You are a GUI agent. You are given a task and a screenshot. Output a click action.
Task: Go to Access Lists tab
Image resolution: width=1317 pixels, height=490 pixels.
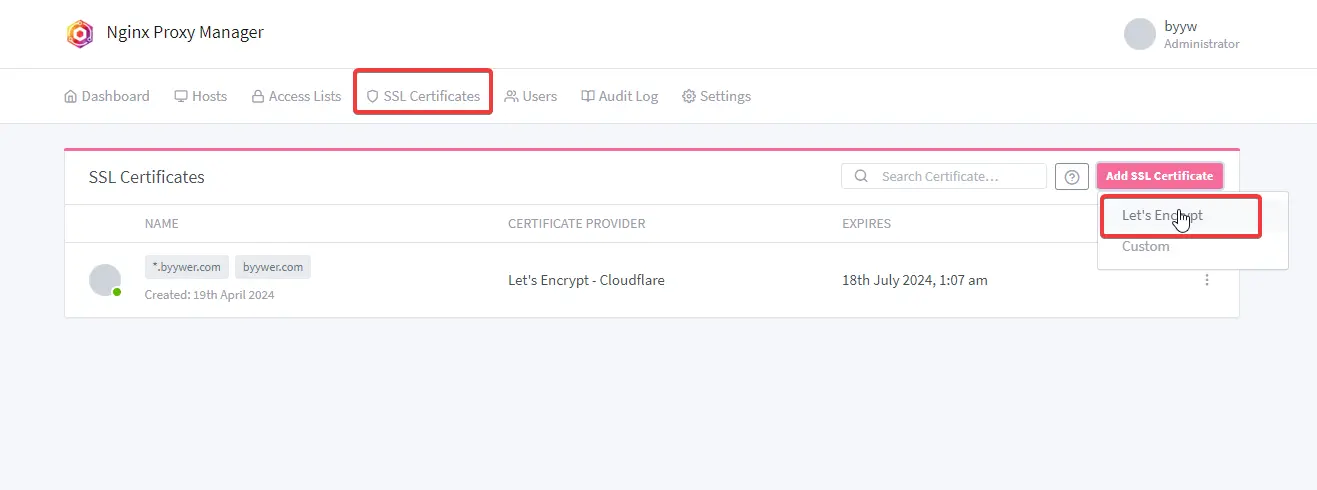point(296,96)
